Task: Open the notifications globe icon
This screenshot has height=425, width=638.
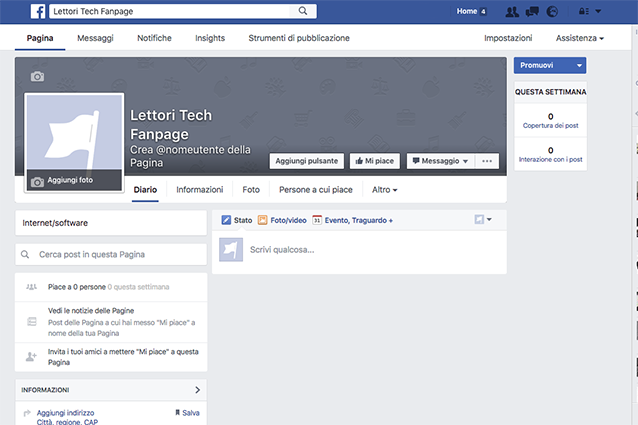Action: tap(552, 12)
